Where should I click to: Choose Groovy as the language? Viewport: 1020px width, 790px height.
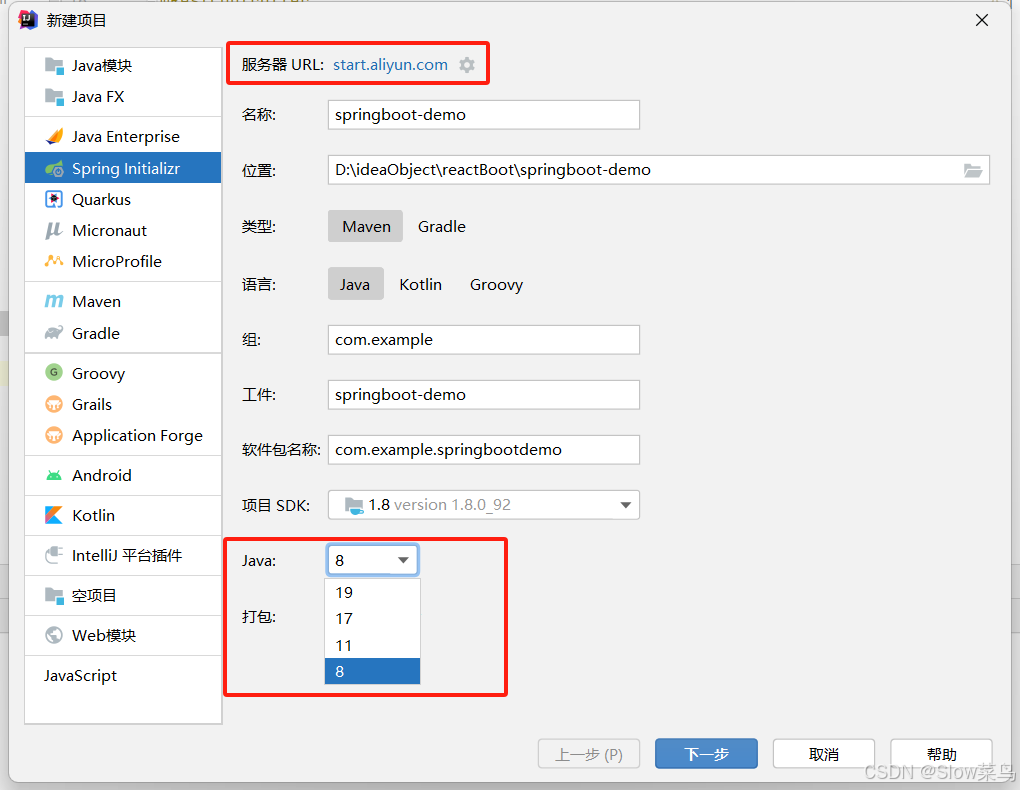496,284
